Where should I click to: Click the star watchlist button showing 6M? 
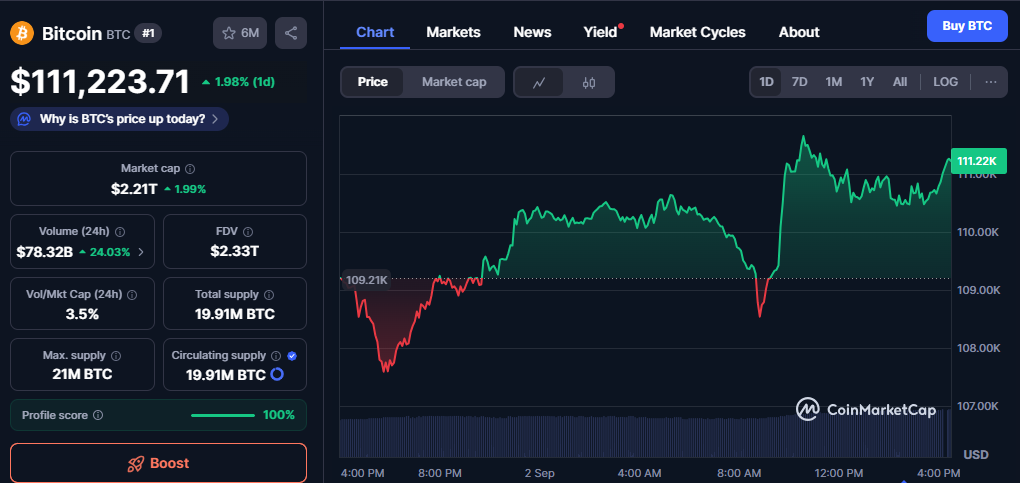[240, 33]
